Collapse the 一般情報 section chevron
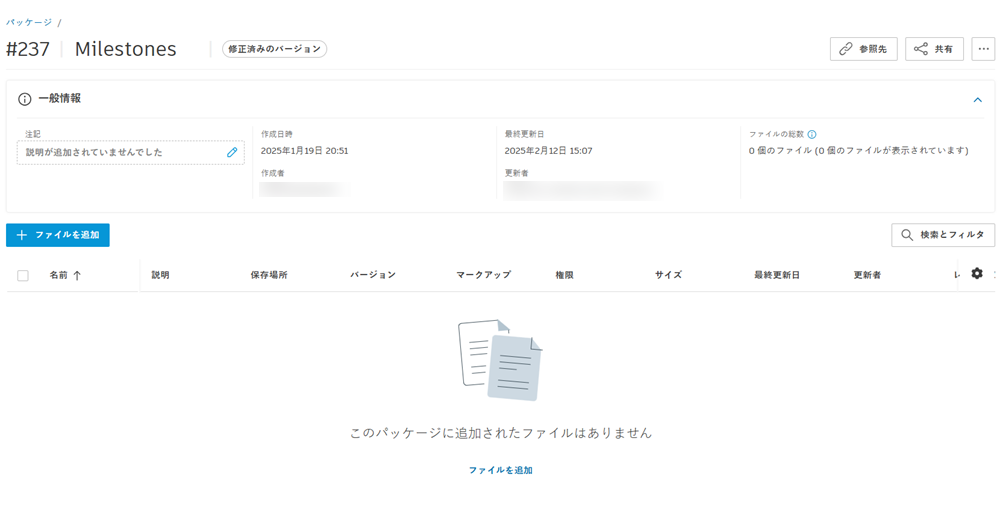1000x513 pixels. [x=977, y=100]
